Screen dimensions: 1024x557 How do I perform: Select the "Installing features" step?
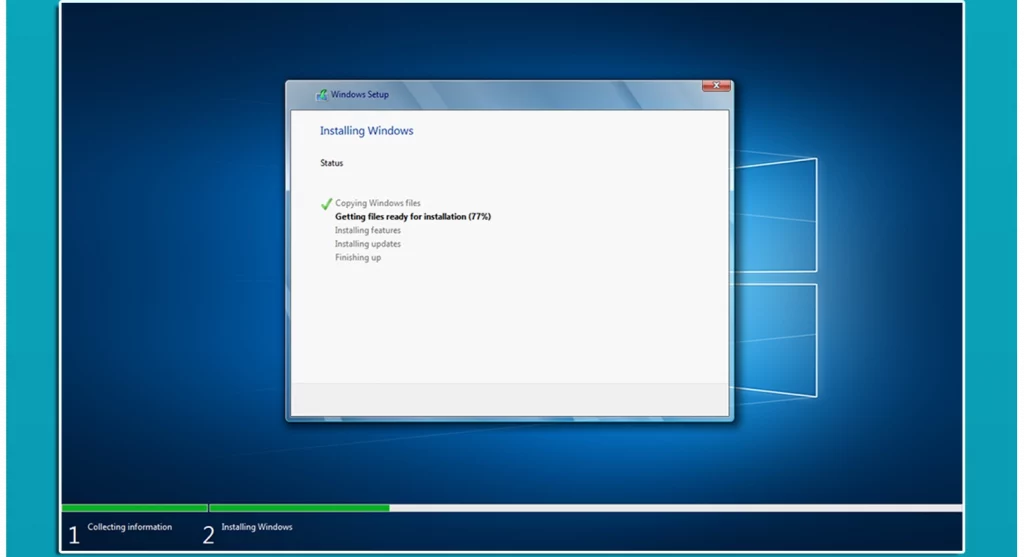point(367,231)
